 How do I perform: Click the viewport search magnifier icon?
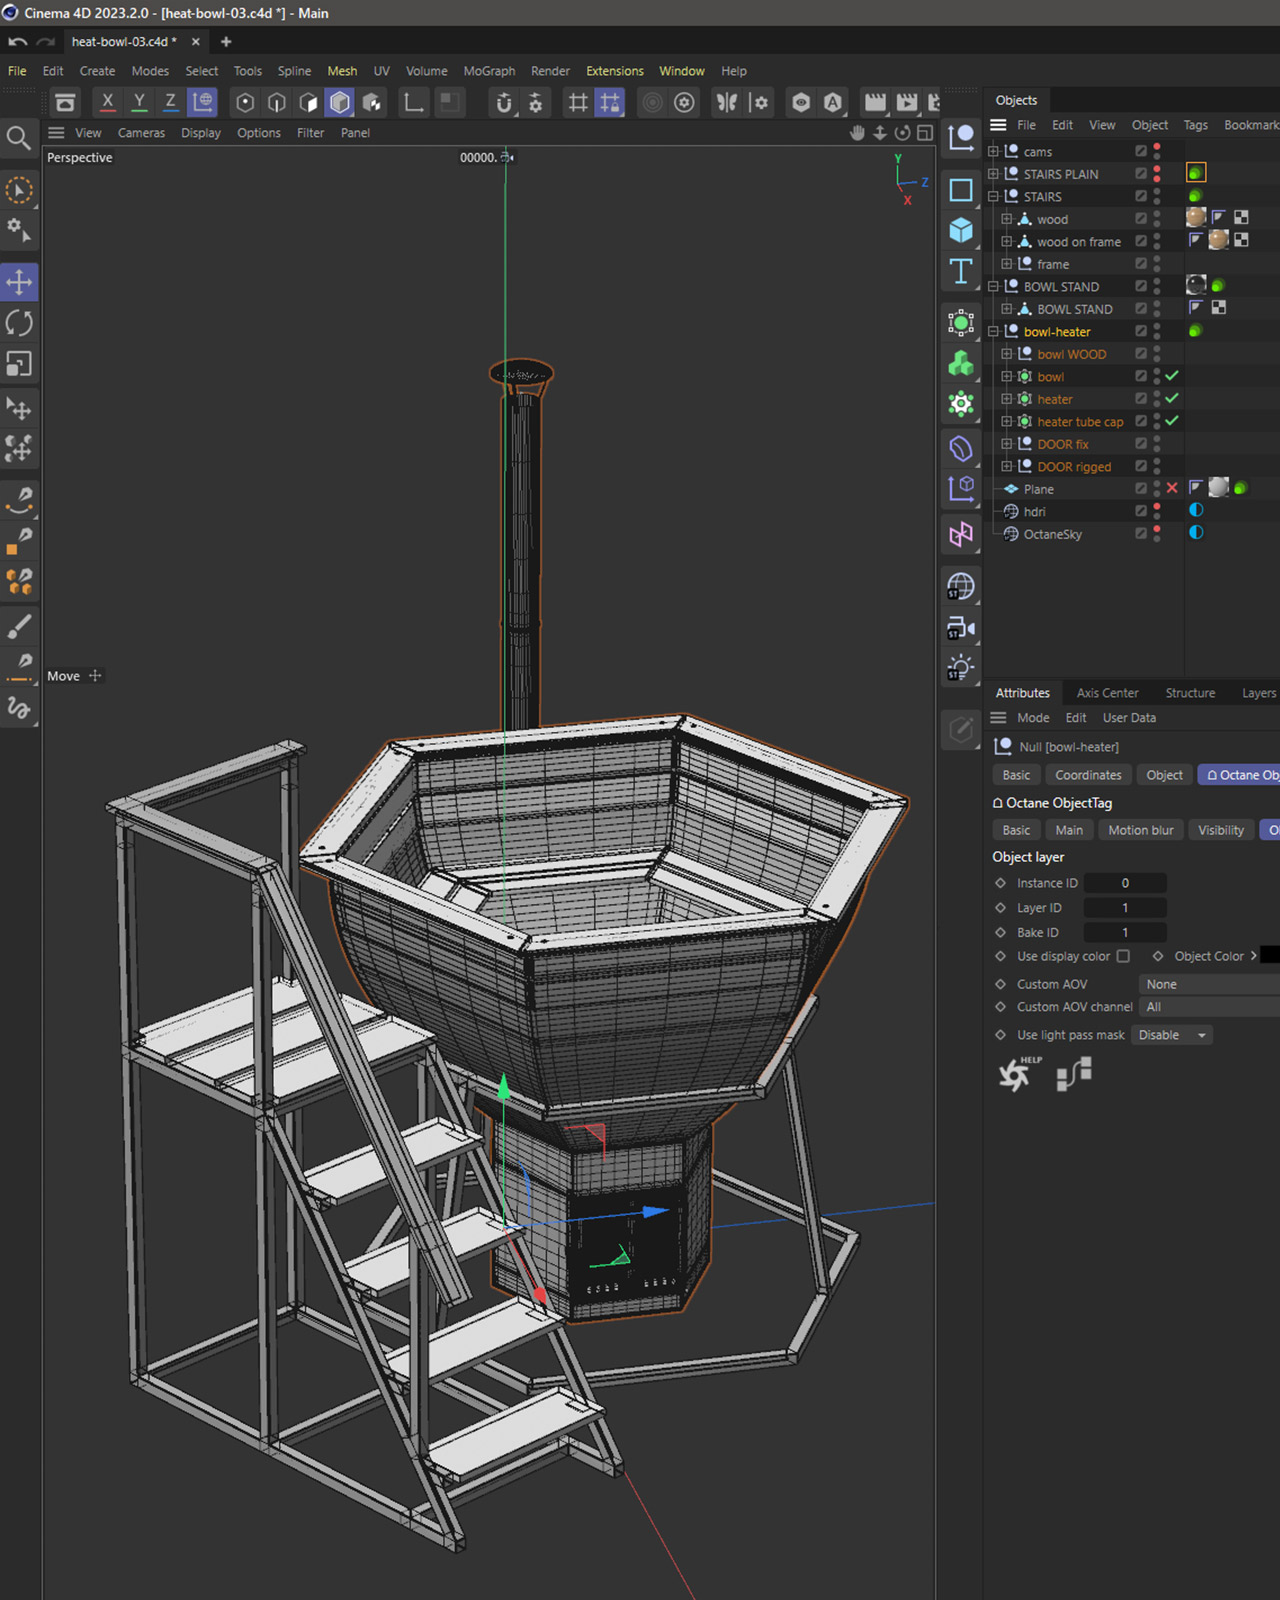coord(18,137)
